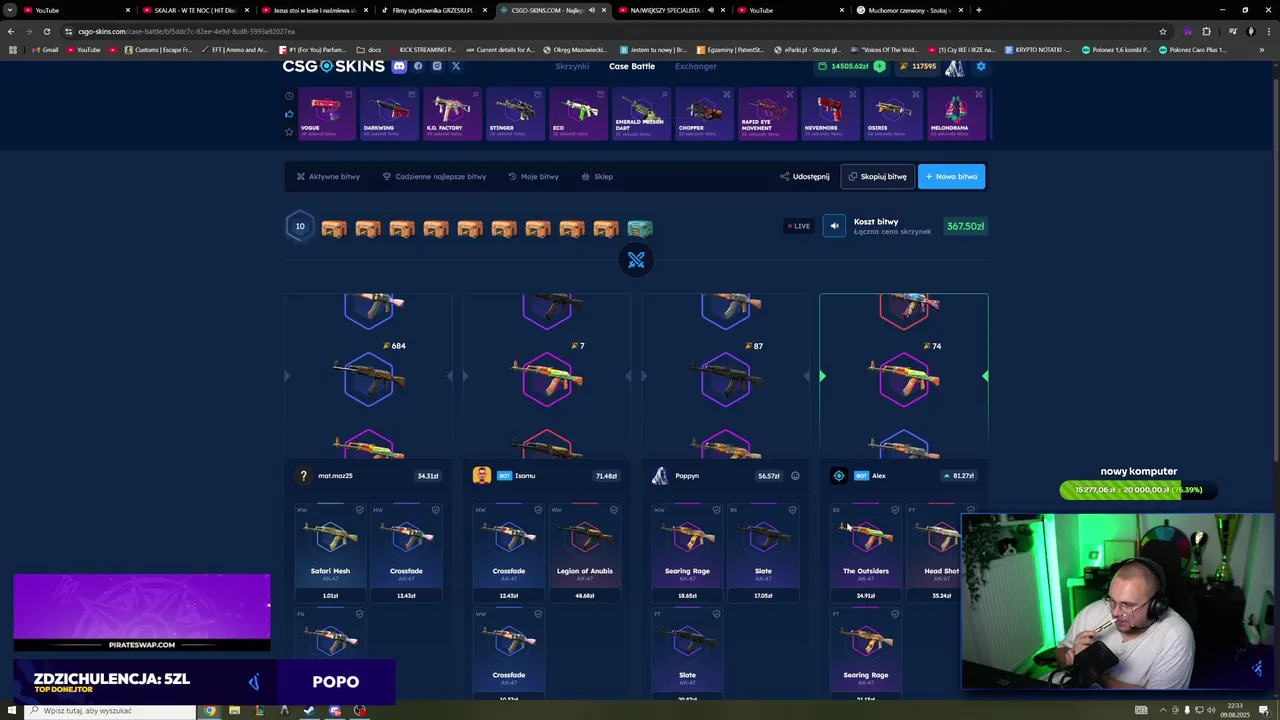Viewport: 1280px width, 720px height.
Task: Open settings gear icon in site header
Action: [x=981, y=66]
